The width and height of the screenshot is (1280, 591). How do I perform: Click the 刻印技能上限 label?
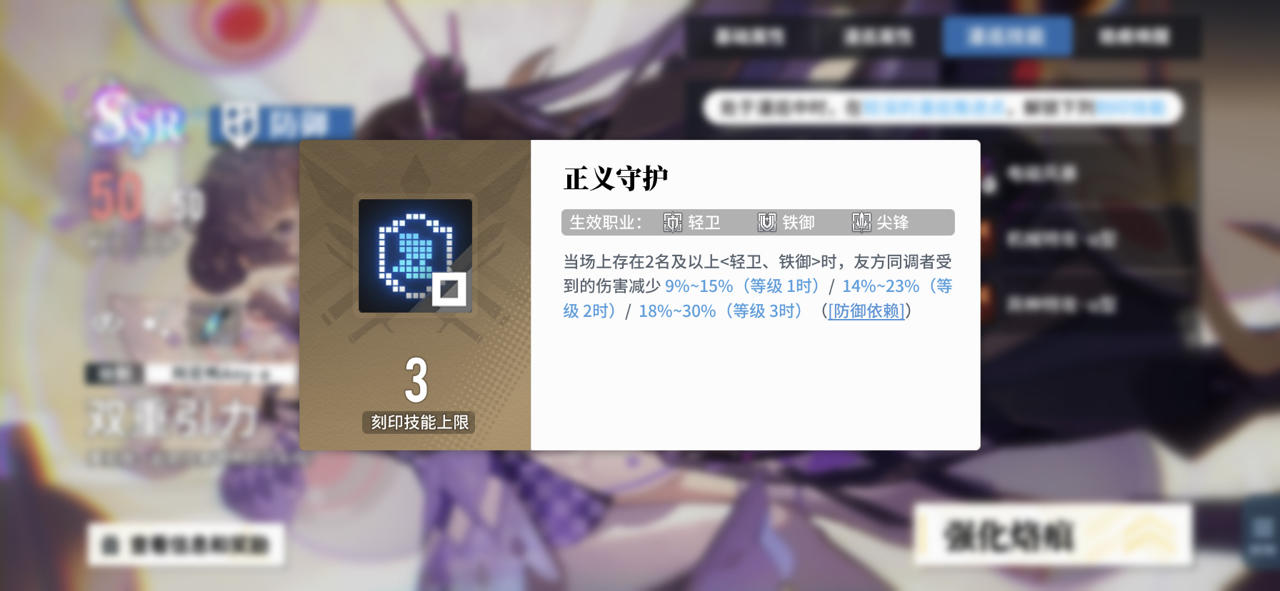(418, 422)
